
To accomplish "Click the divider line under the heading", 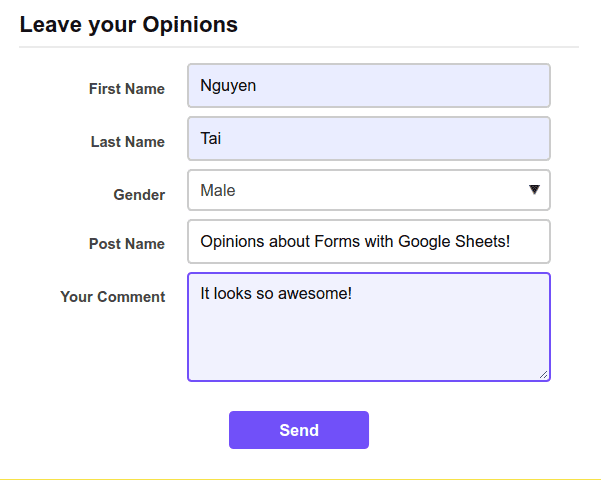I will point(299,47).
